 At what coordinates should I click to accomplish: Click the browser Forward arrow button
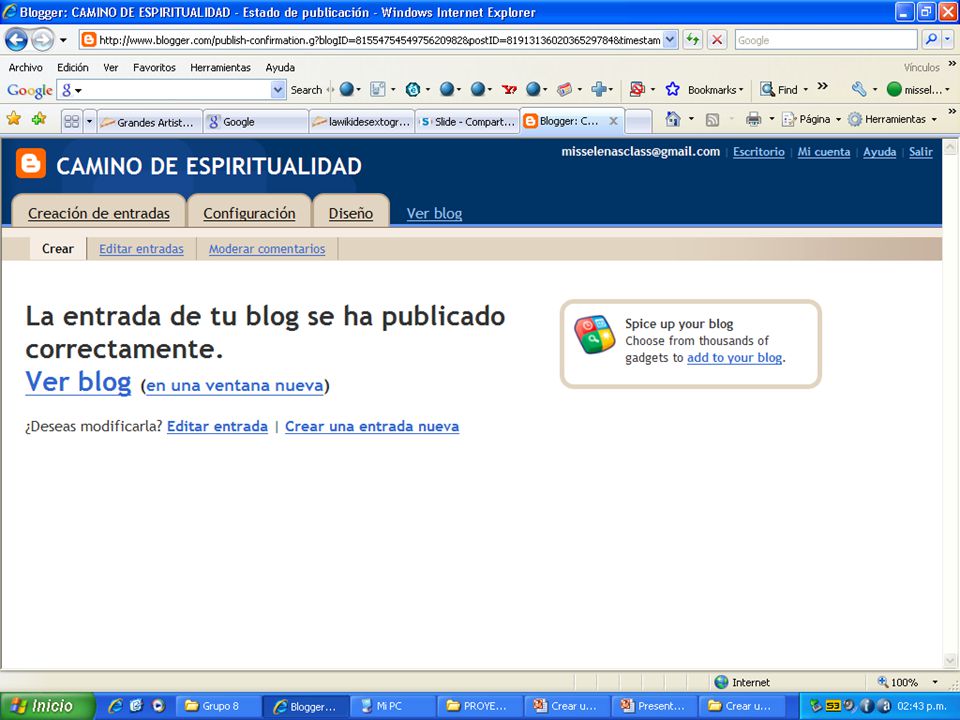(42, 40)
